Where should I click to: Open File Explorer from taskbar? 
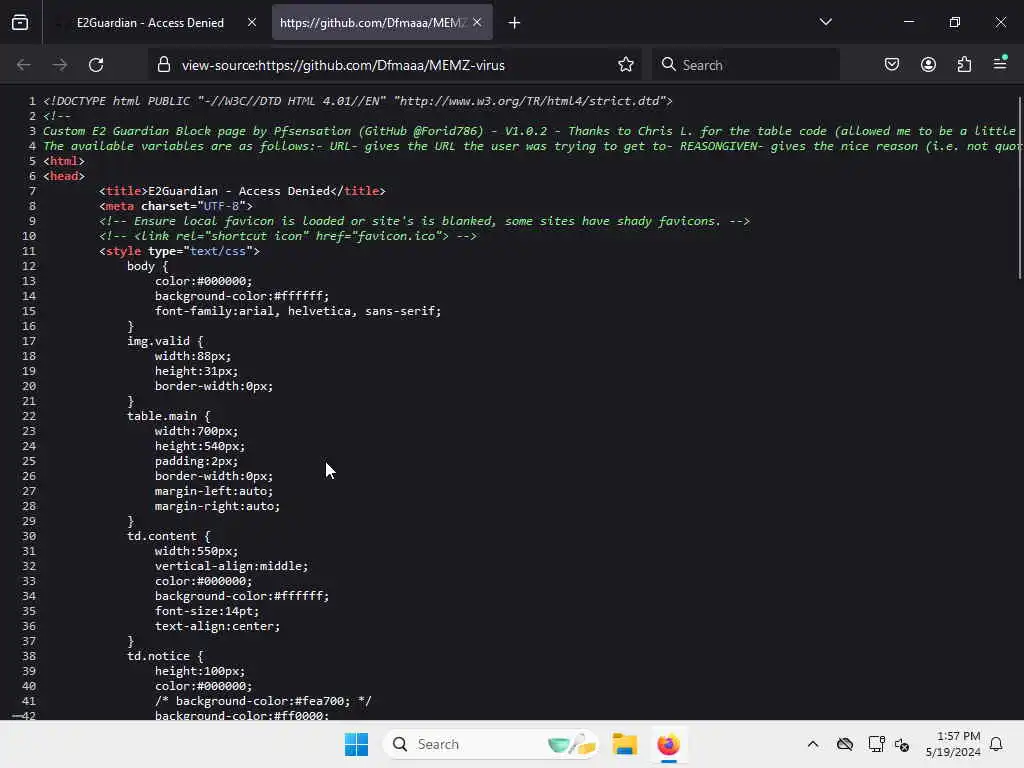click(x=624, y=744)
